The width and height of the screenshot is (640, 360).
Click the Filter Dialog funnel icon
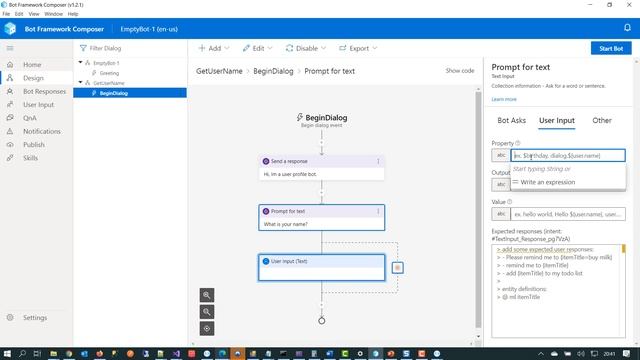click(x=83, y=48)
